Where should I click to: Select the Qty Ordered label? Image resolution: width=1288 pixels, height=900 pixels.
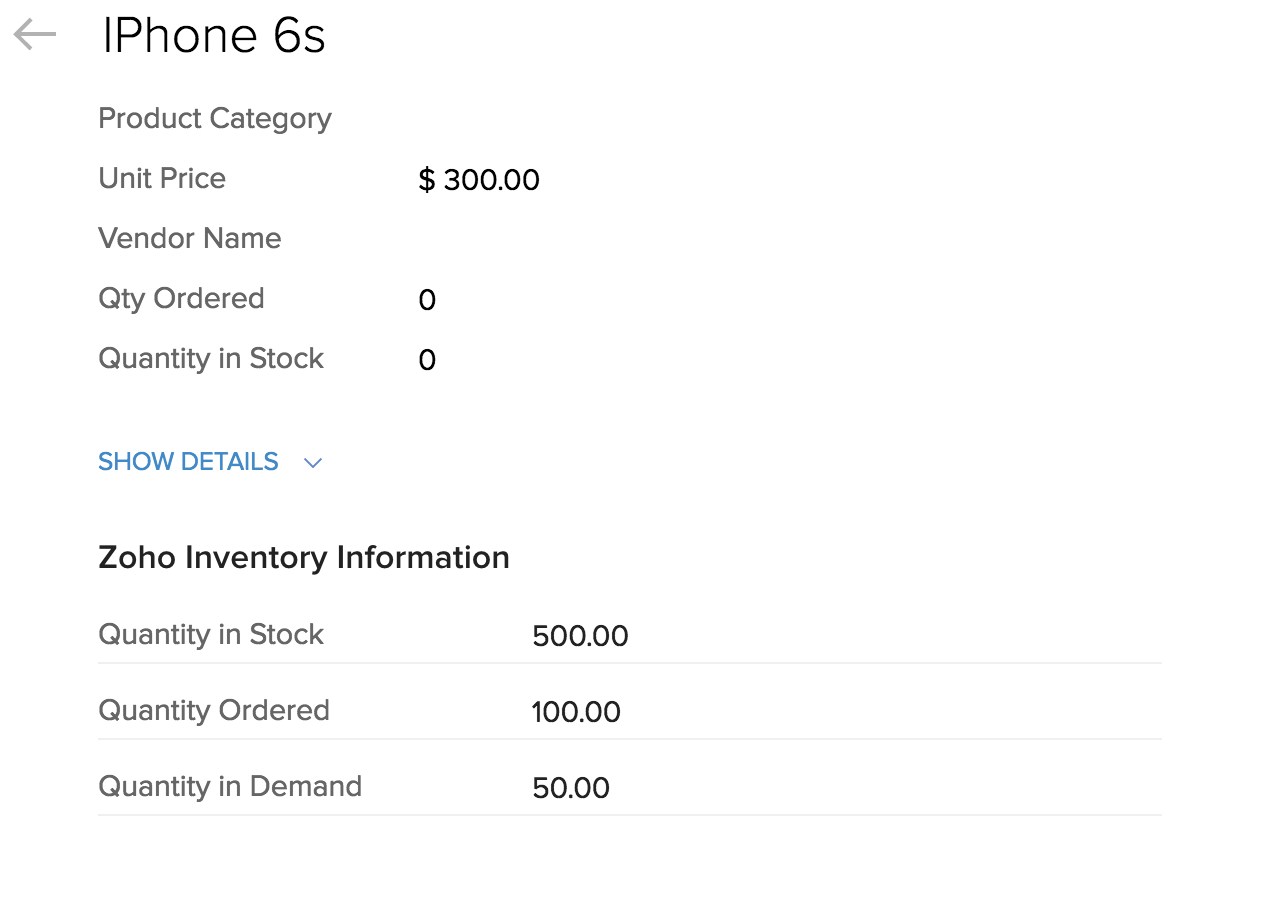181,299
